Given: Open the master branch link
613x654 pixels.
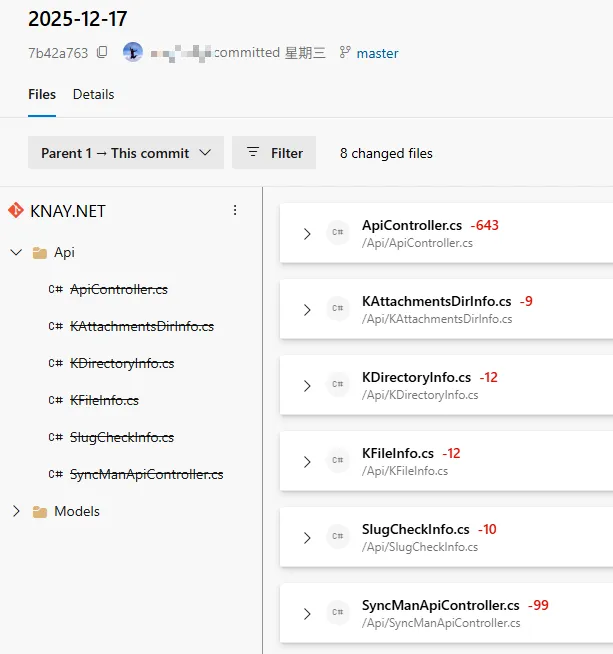Looking at the screenshot, I should point(377,53).
